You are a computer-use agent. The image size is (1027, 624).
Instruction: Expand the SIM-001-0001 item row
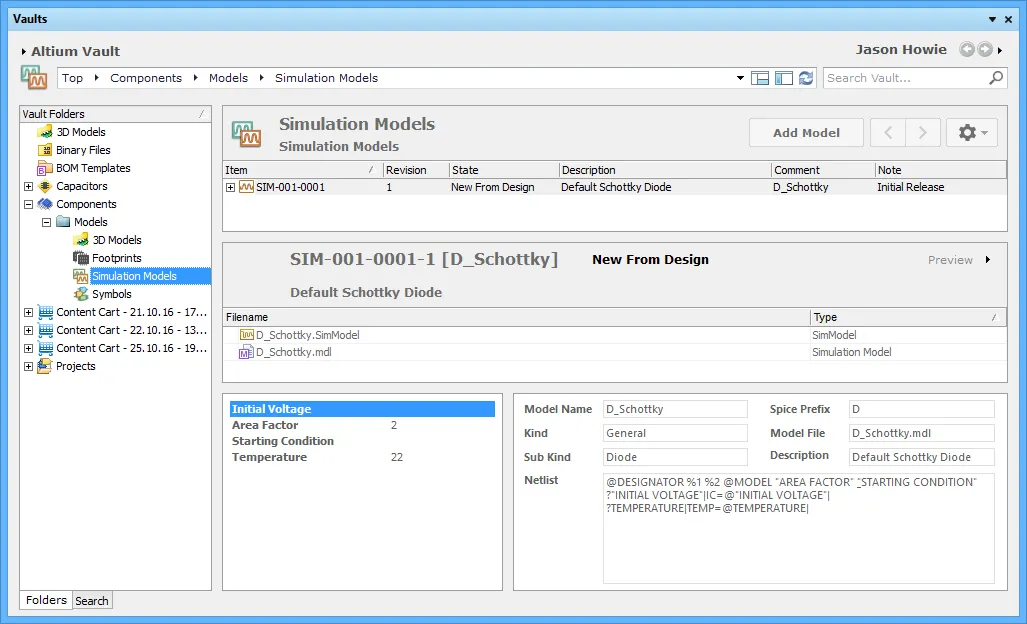pos(231,187)
